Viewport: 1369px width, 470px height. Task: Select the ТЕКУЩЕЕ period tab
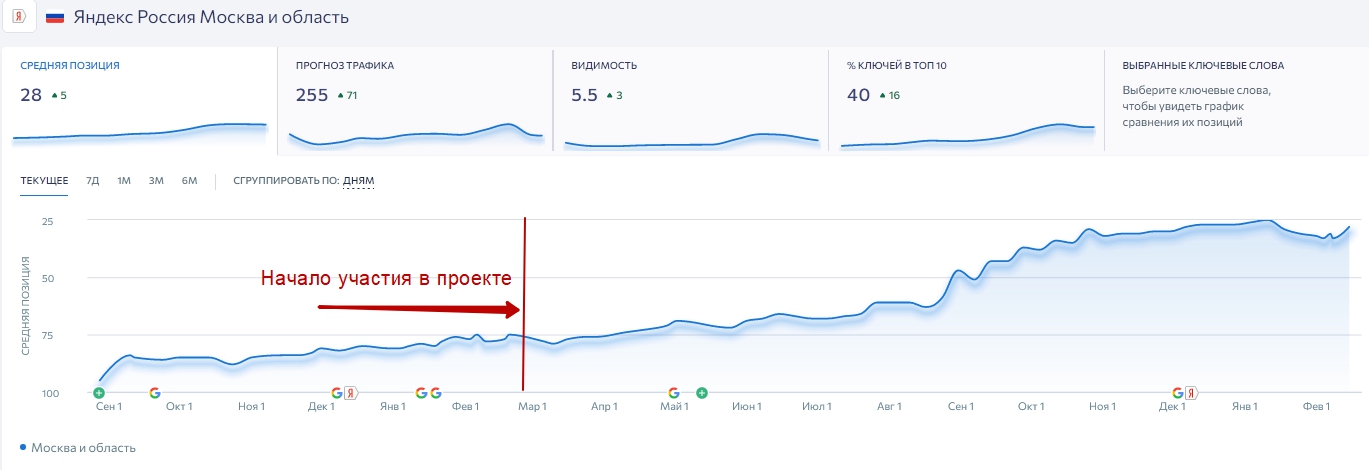[44, 181]
